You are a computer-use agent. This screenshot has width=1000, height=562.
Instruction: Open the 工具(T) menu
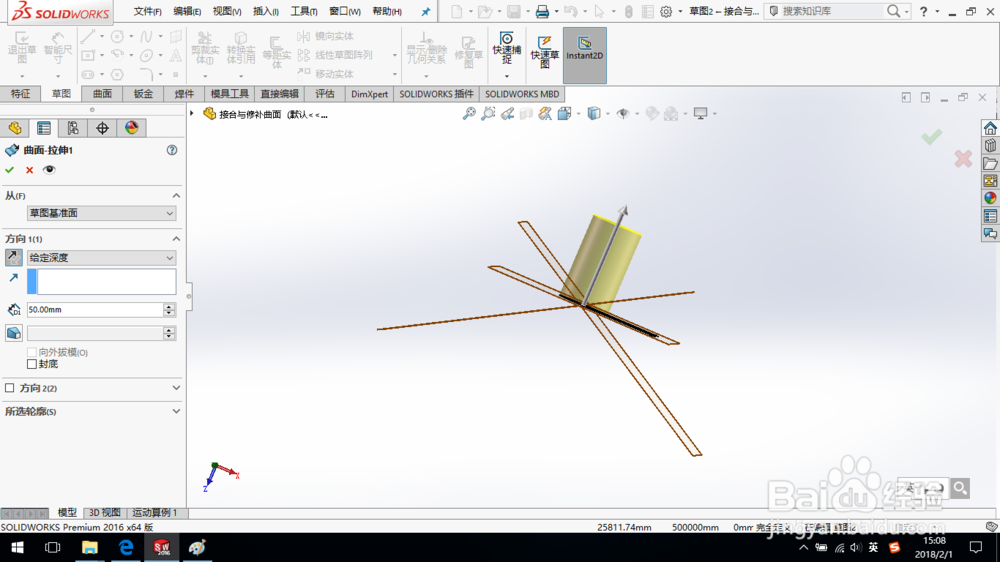coord(304,11)
